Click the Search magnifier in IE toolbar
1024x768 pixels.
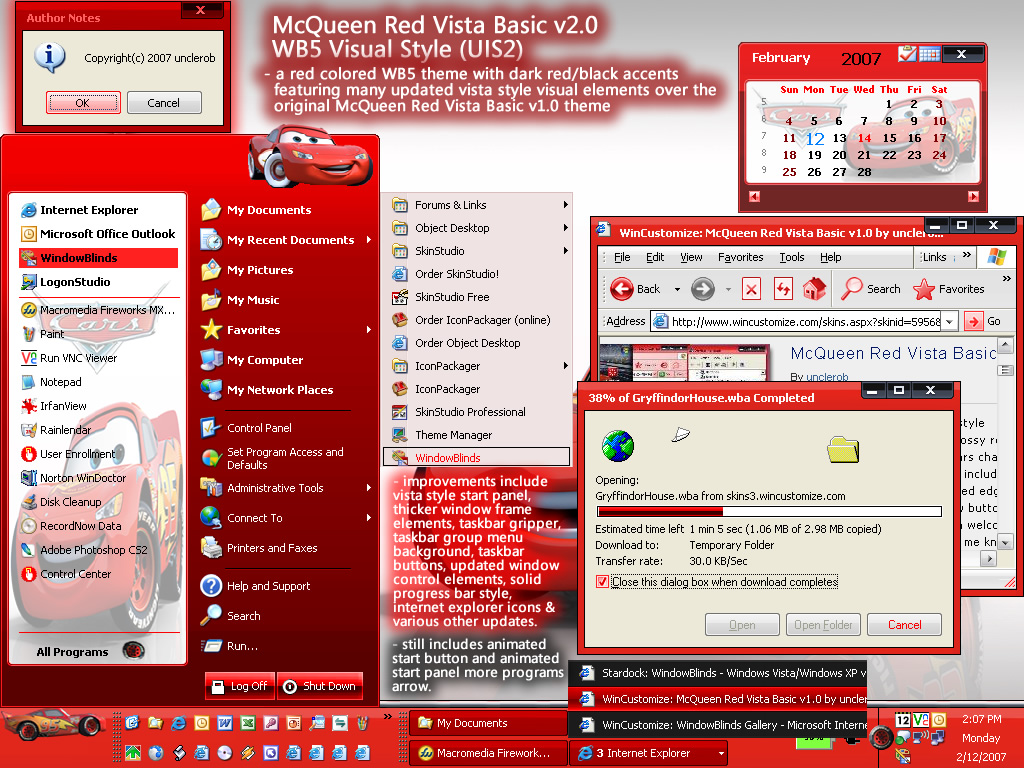click(x=852, y=289)
